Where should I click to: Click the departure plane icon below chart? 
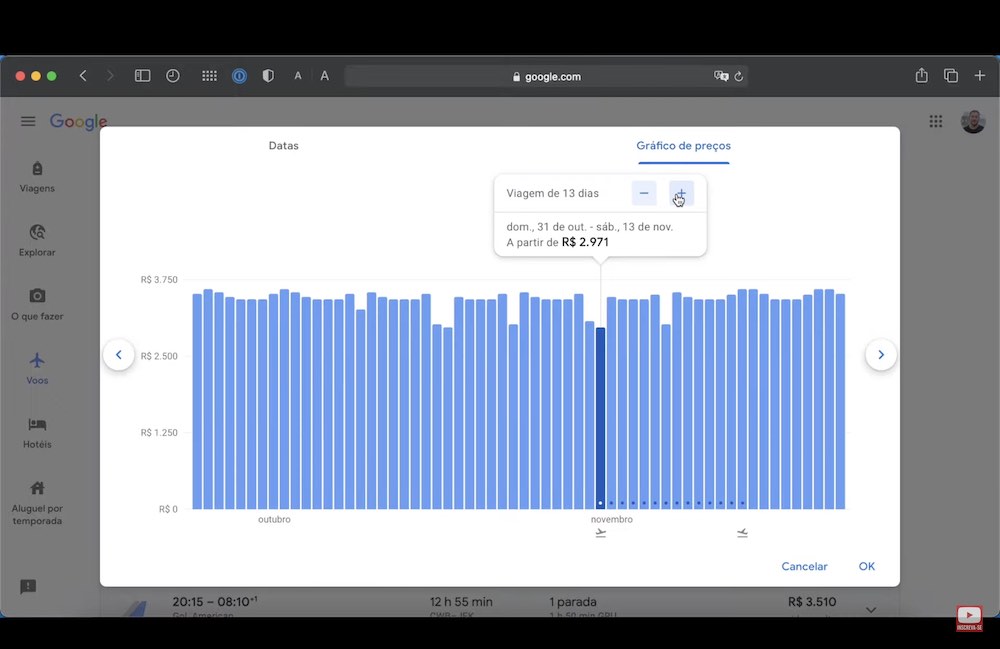[601, 533]
